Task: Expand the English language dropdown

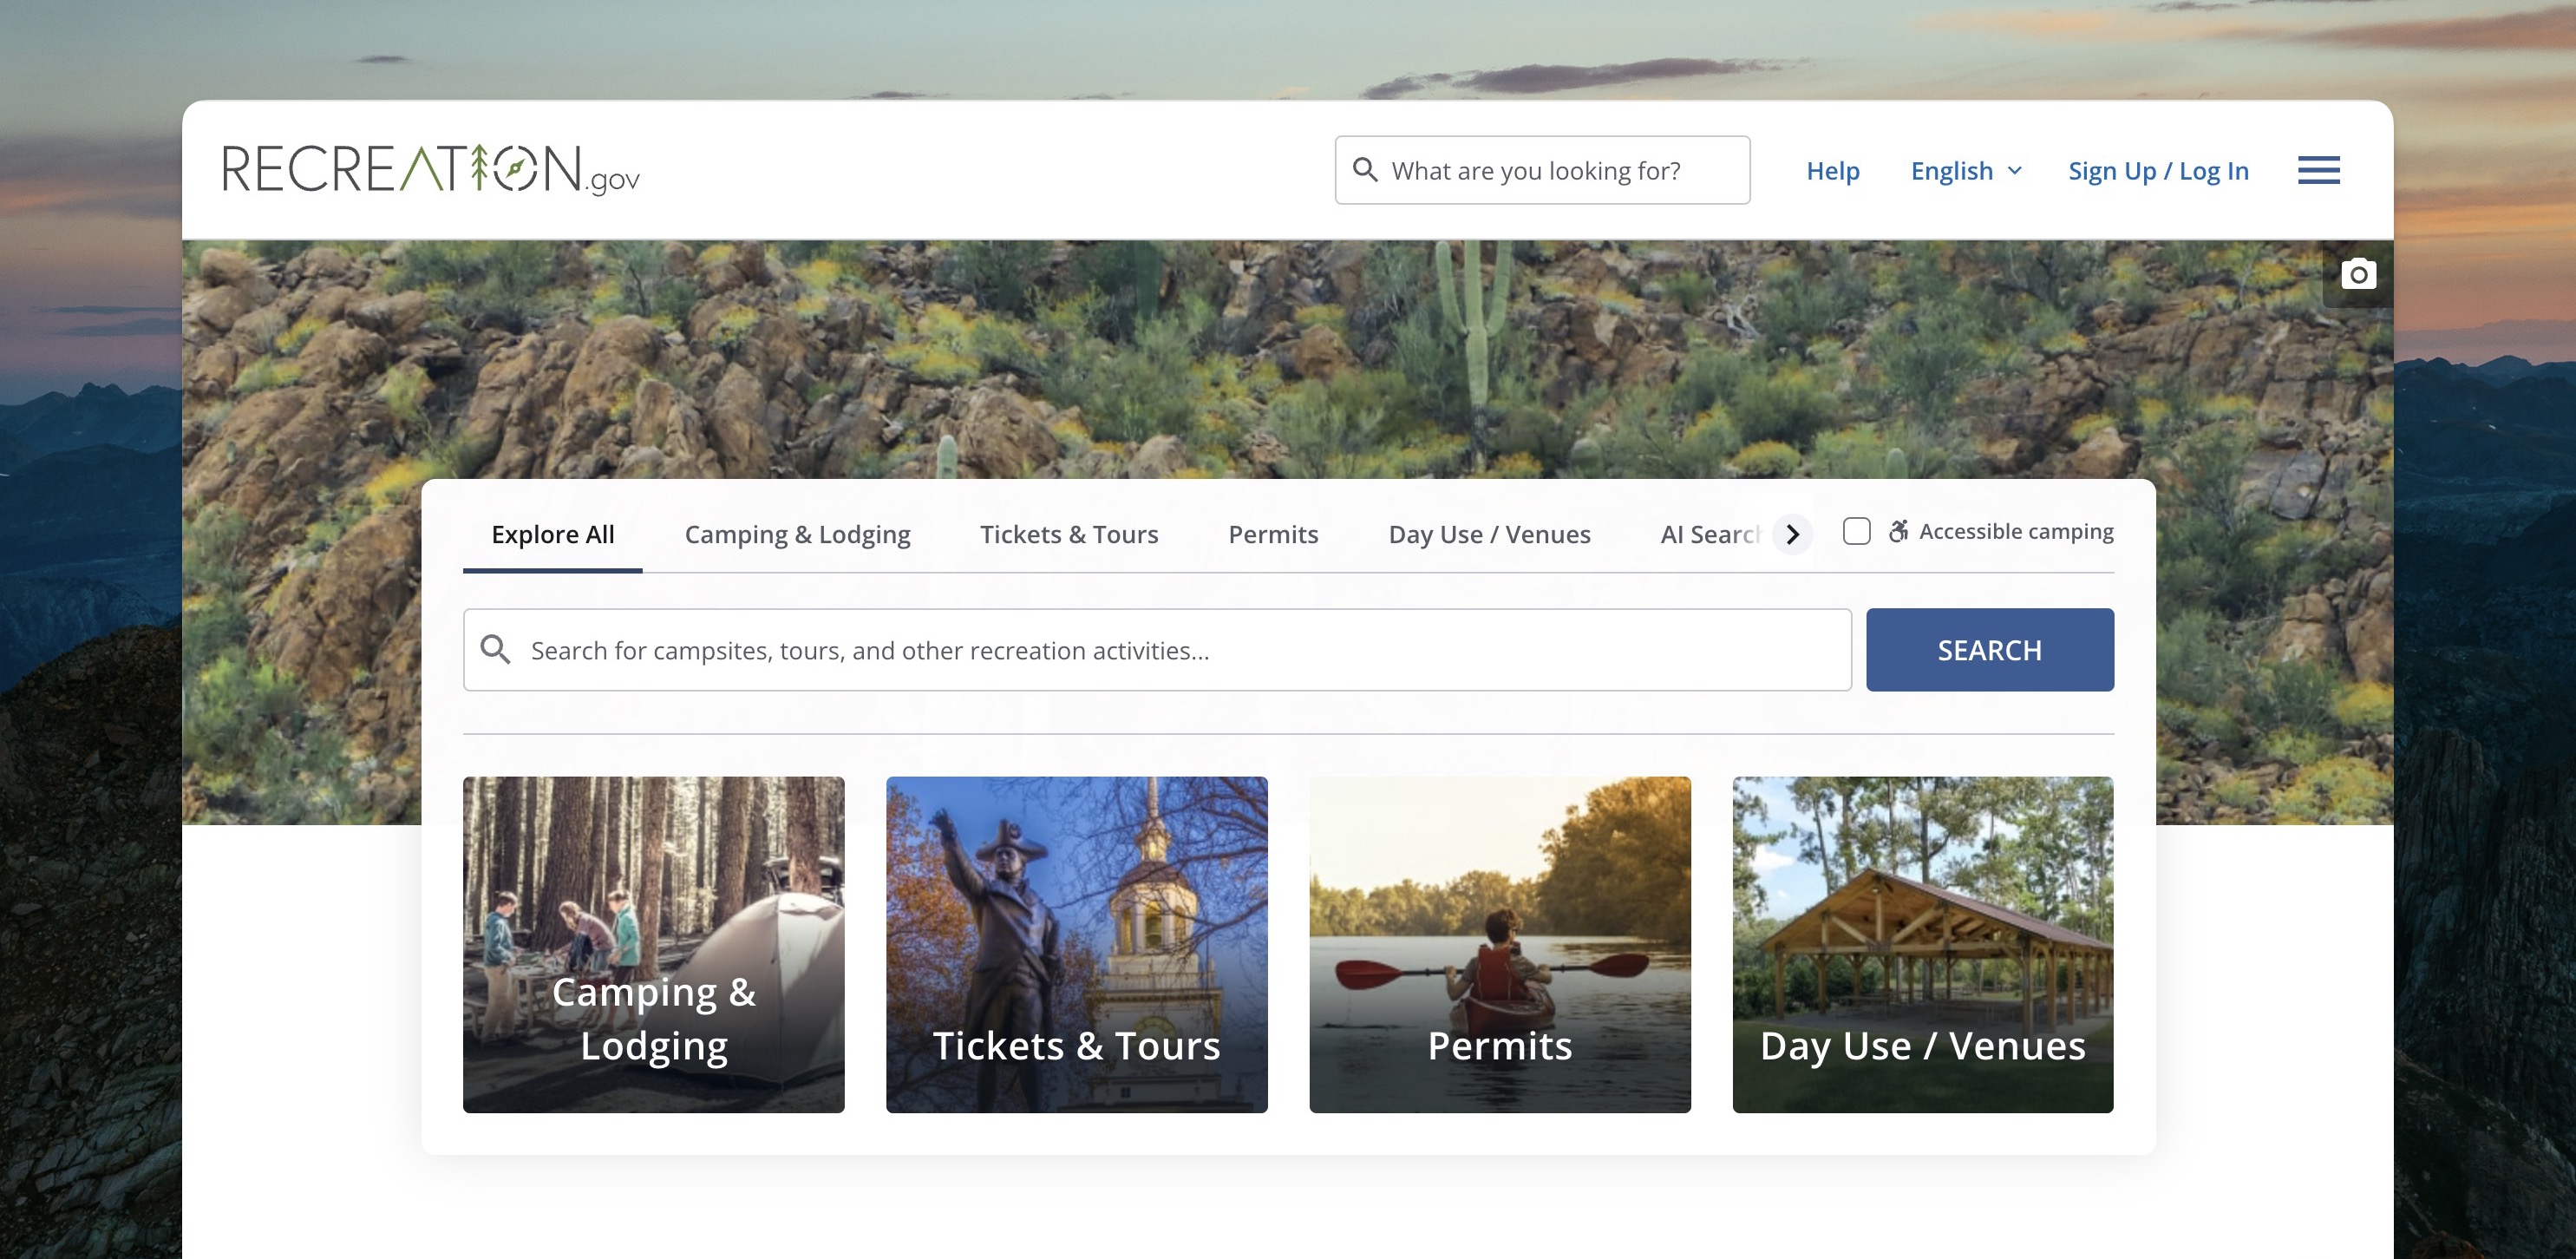Action: coord(1966,171)
